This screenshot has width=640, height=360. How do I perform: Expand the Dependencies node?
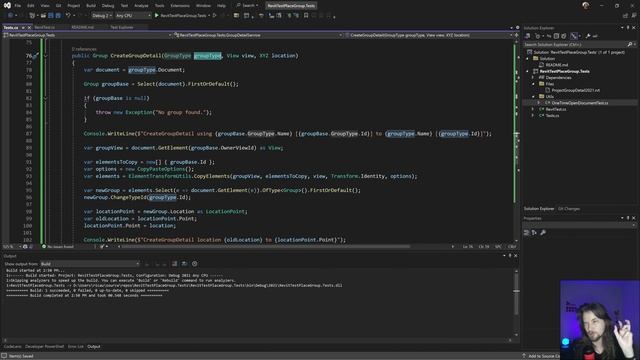(533, 78)
